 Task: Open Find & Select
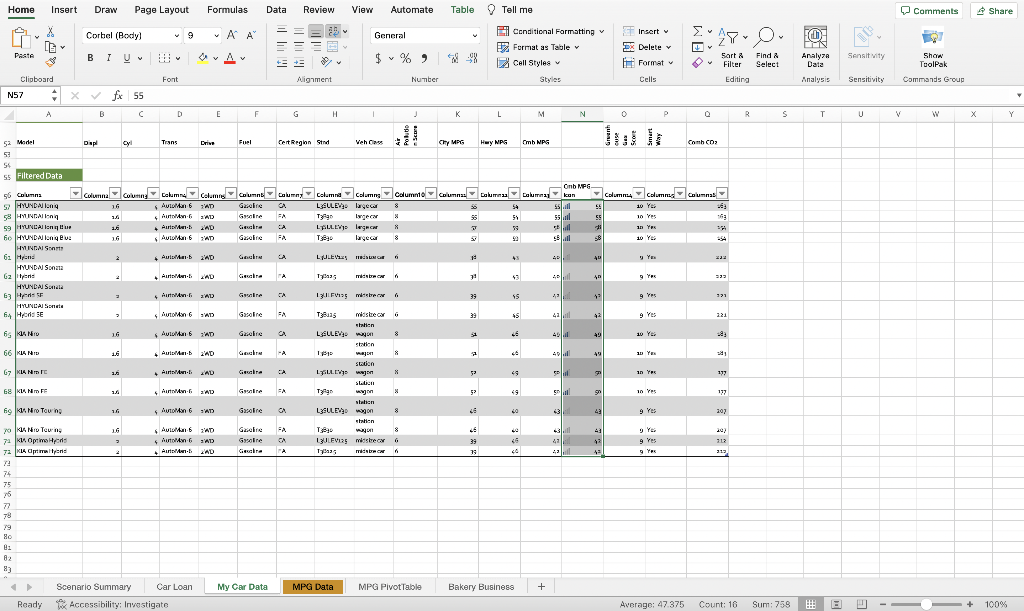point(767,47)
